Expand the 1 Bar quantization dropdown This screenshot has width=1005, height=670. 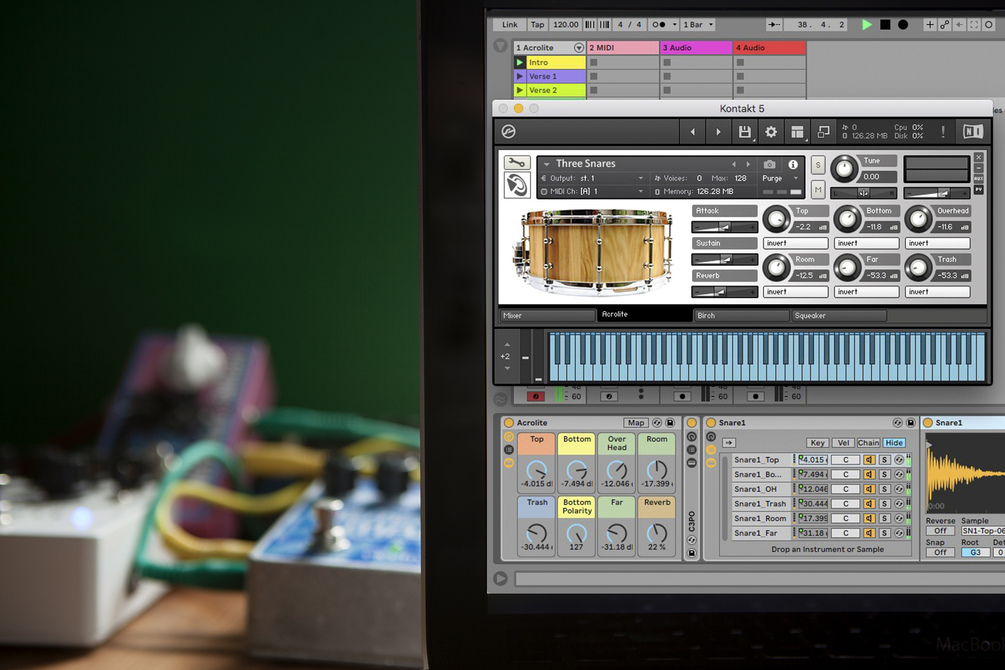pyautogui.click(x=697, y=24)
